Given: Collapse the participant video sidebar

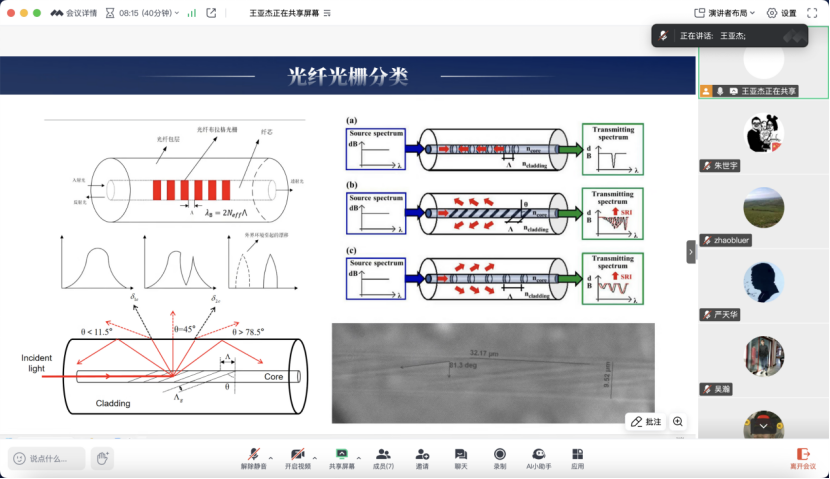Looking at the screenshot, I should [691, 251].
